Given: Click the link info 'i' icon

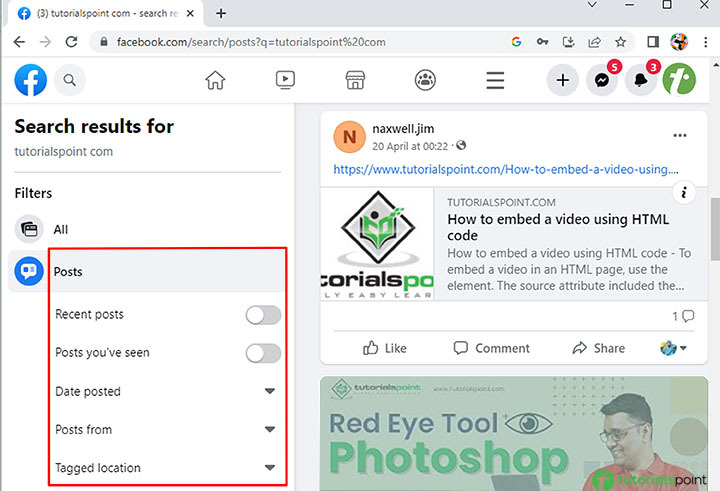Looking at the screenshot, I should coord(684,192).
